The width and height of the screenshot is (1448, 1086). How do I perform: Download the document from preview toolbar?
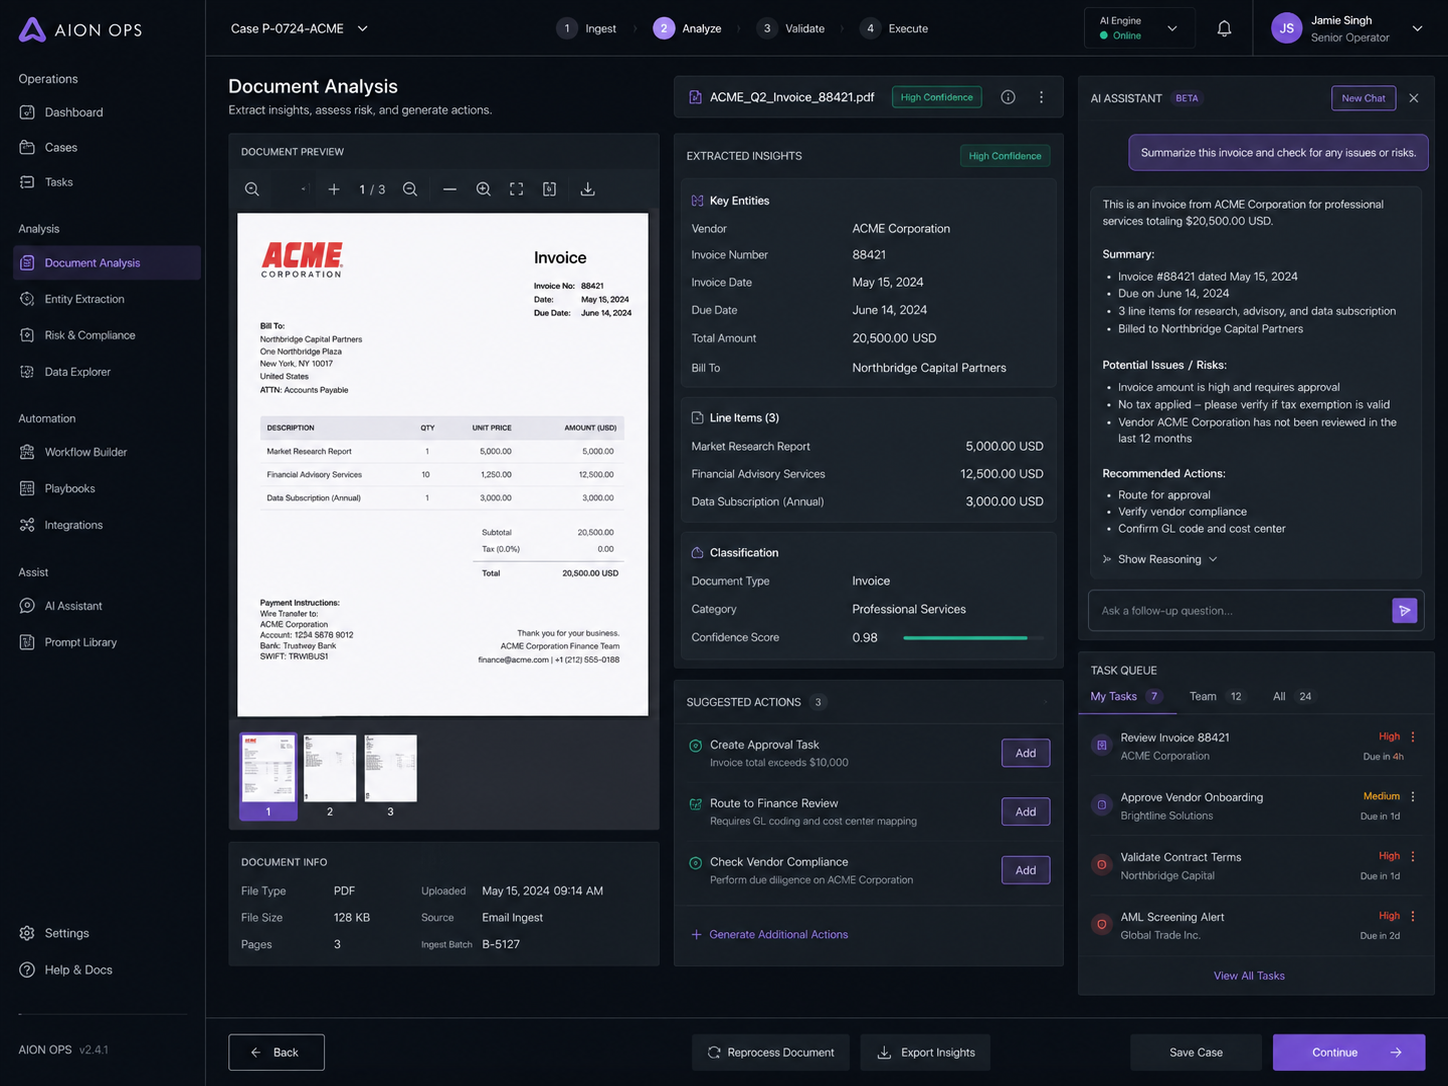click(x=588, y=189)
